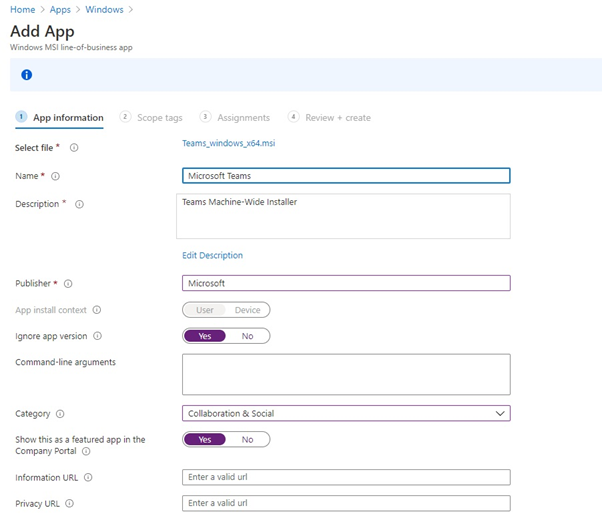Set featured app in Company Portal to No
This screenshot has height=518, width=602.
247,440
